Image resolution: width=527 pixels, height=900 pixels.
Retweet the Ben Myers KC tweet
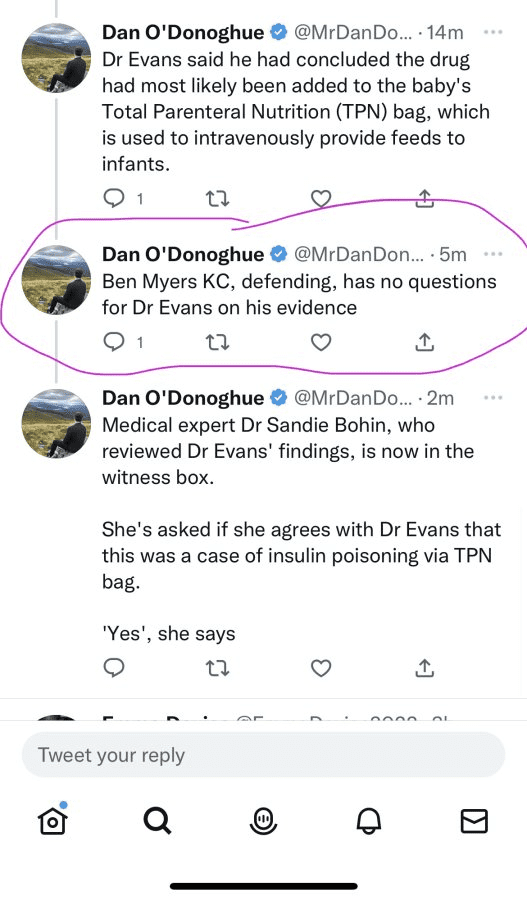pos(217,343)
